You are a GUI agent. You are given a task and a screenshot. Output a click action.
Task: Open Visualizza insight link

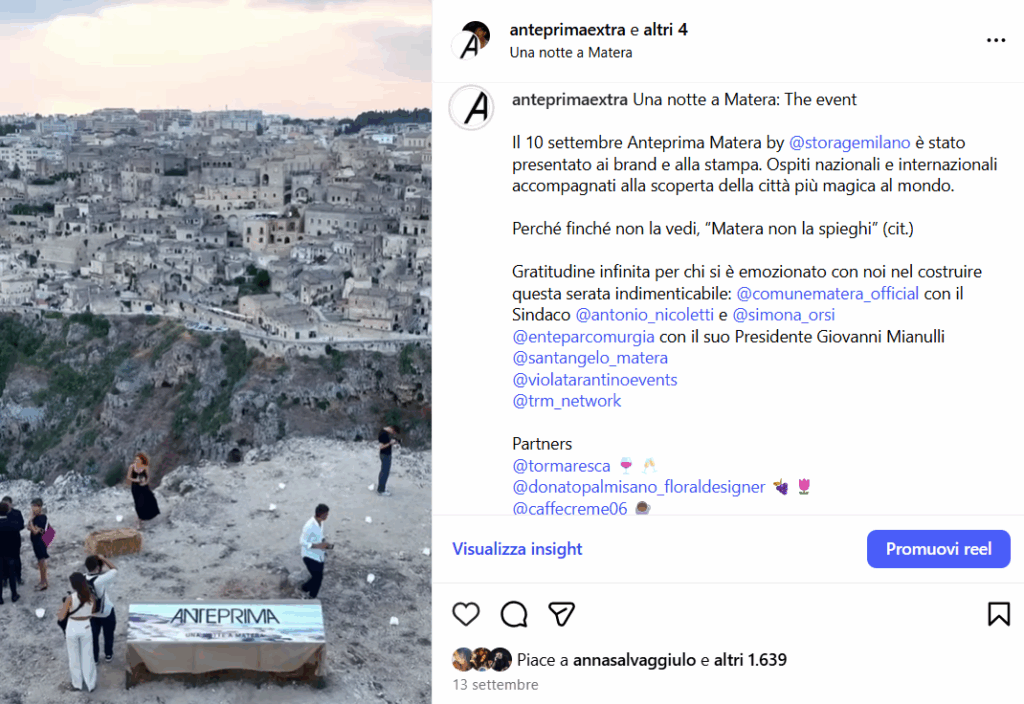[x=517, y=549]
